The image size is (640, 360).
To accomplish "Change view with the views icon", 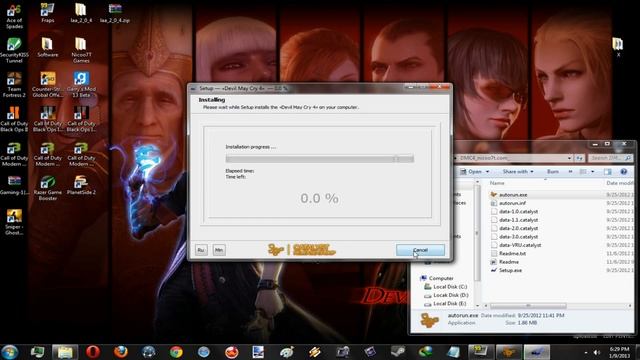I will pyautogui.click(x=583, y=172).
